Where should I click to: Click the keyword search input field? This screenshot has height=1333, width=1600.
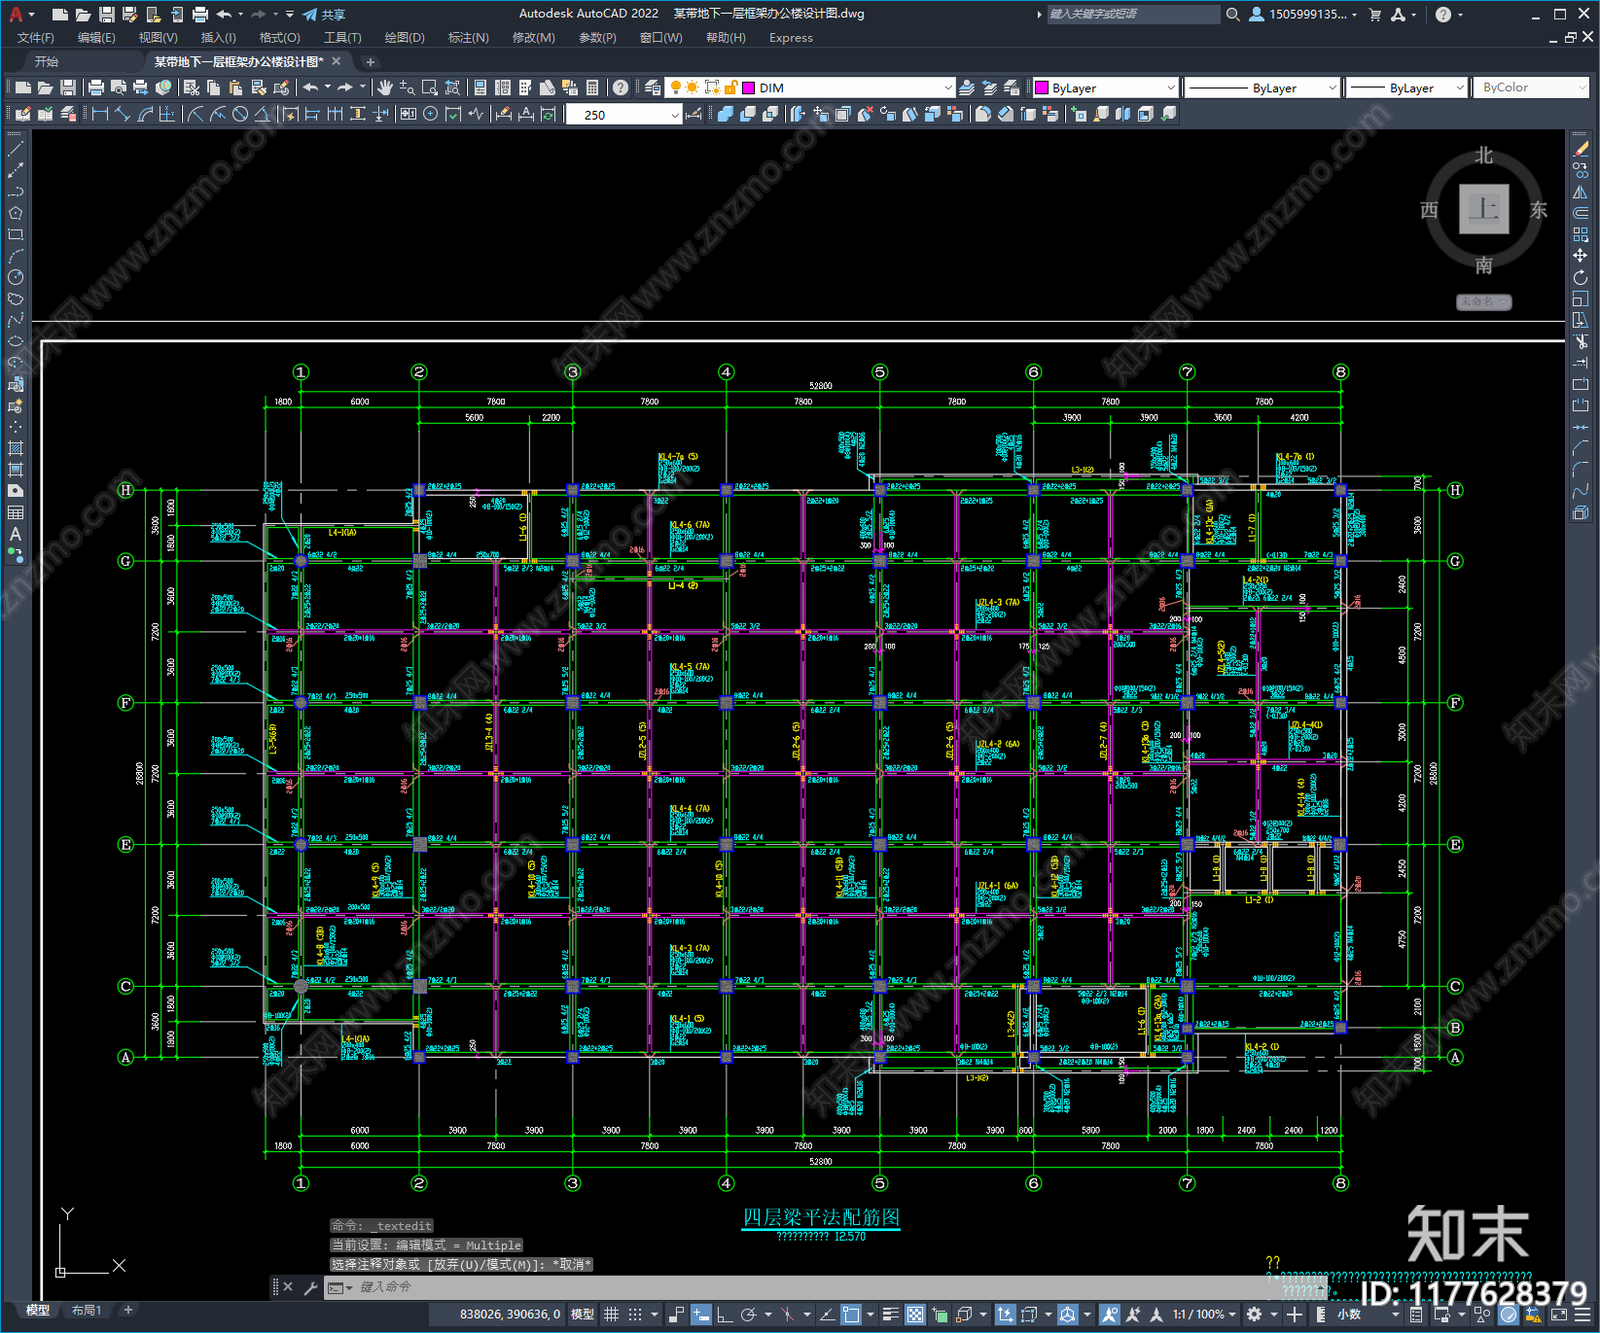tap(1132, 14)
